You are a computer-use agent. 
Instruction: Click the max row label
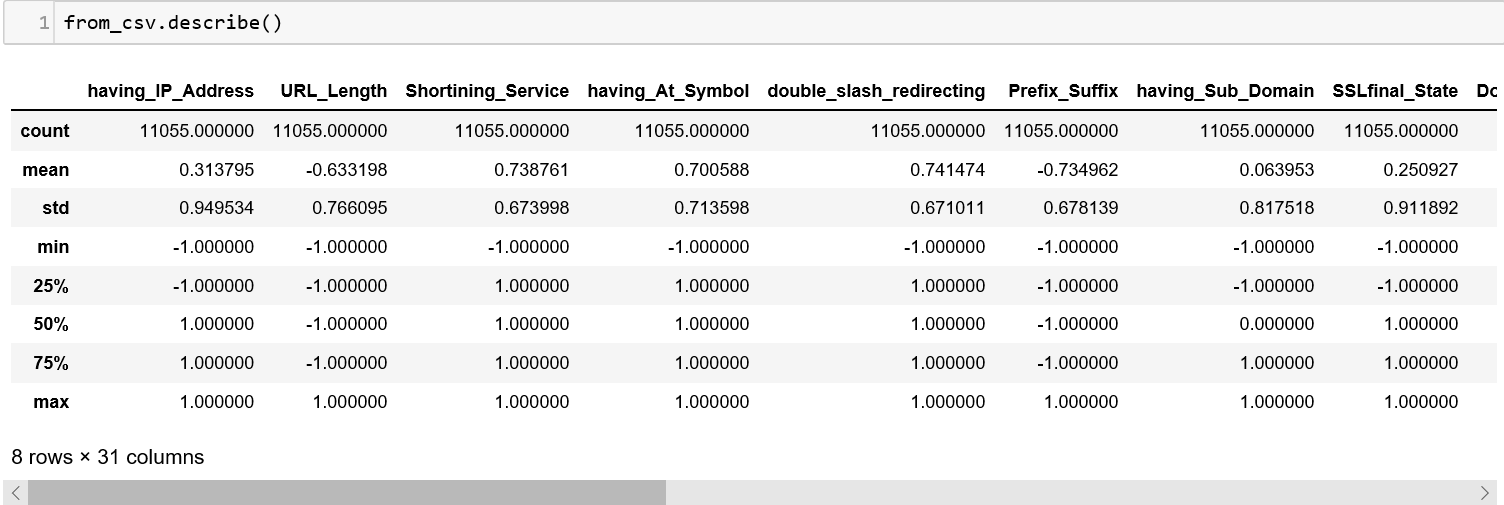pos(51,402)
